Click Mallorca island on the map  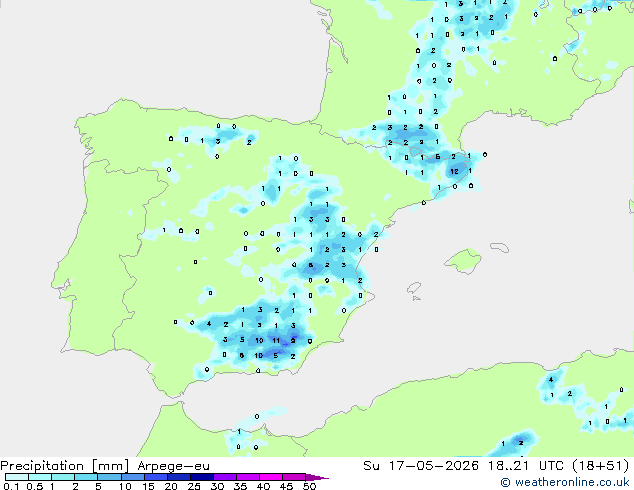[x=463, y=261]
